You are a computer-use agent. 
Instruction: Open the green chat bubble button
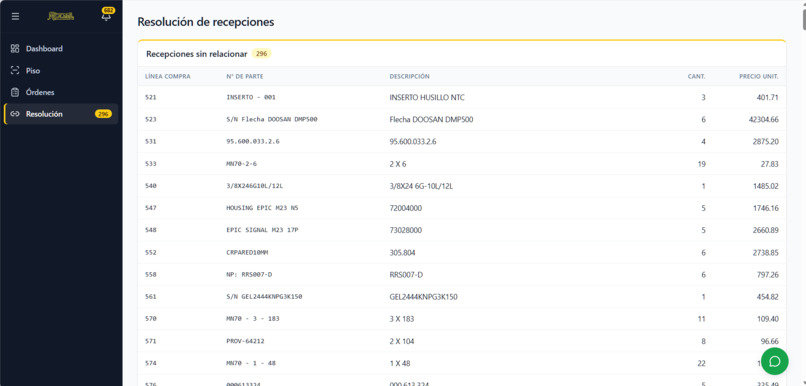coord(774,361)
